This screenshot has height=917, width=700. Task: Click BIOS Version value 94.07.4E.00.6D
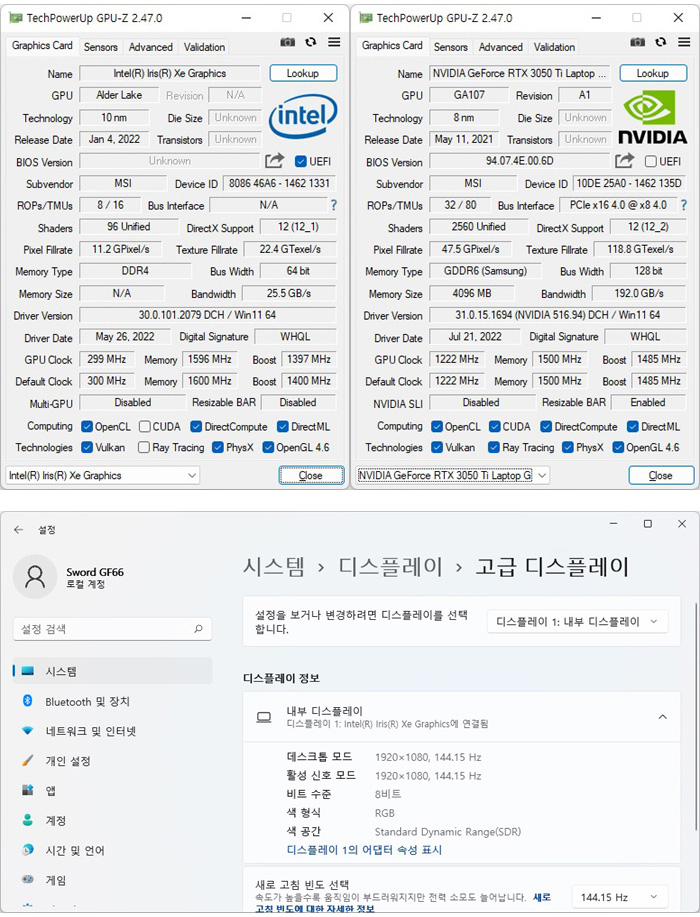(519, 161)
